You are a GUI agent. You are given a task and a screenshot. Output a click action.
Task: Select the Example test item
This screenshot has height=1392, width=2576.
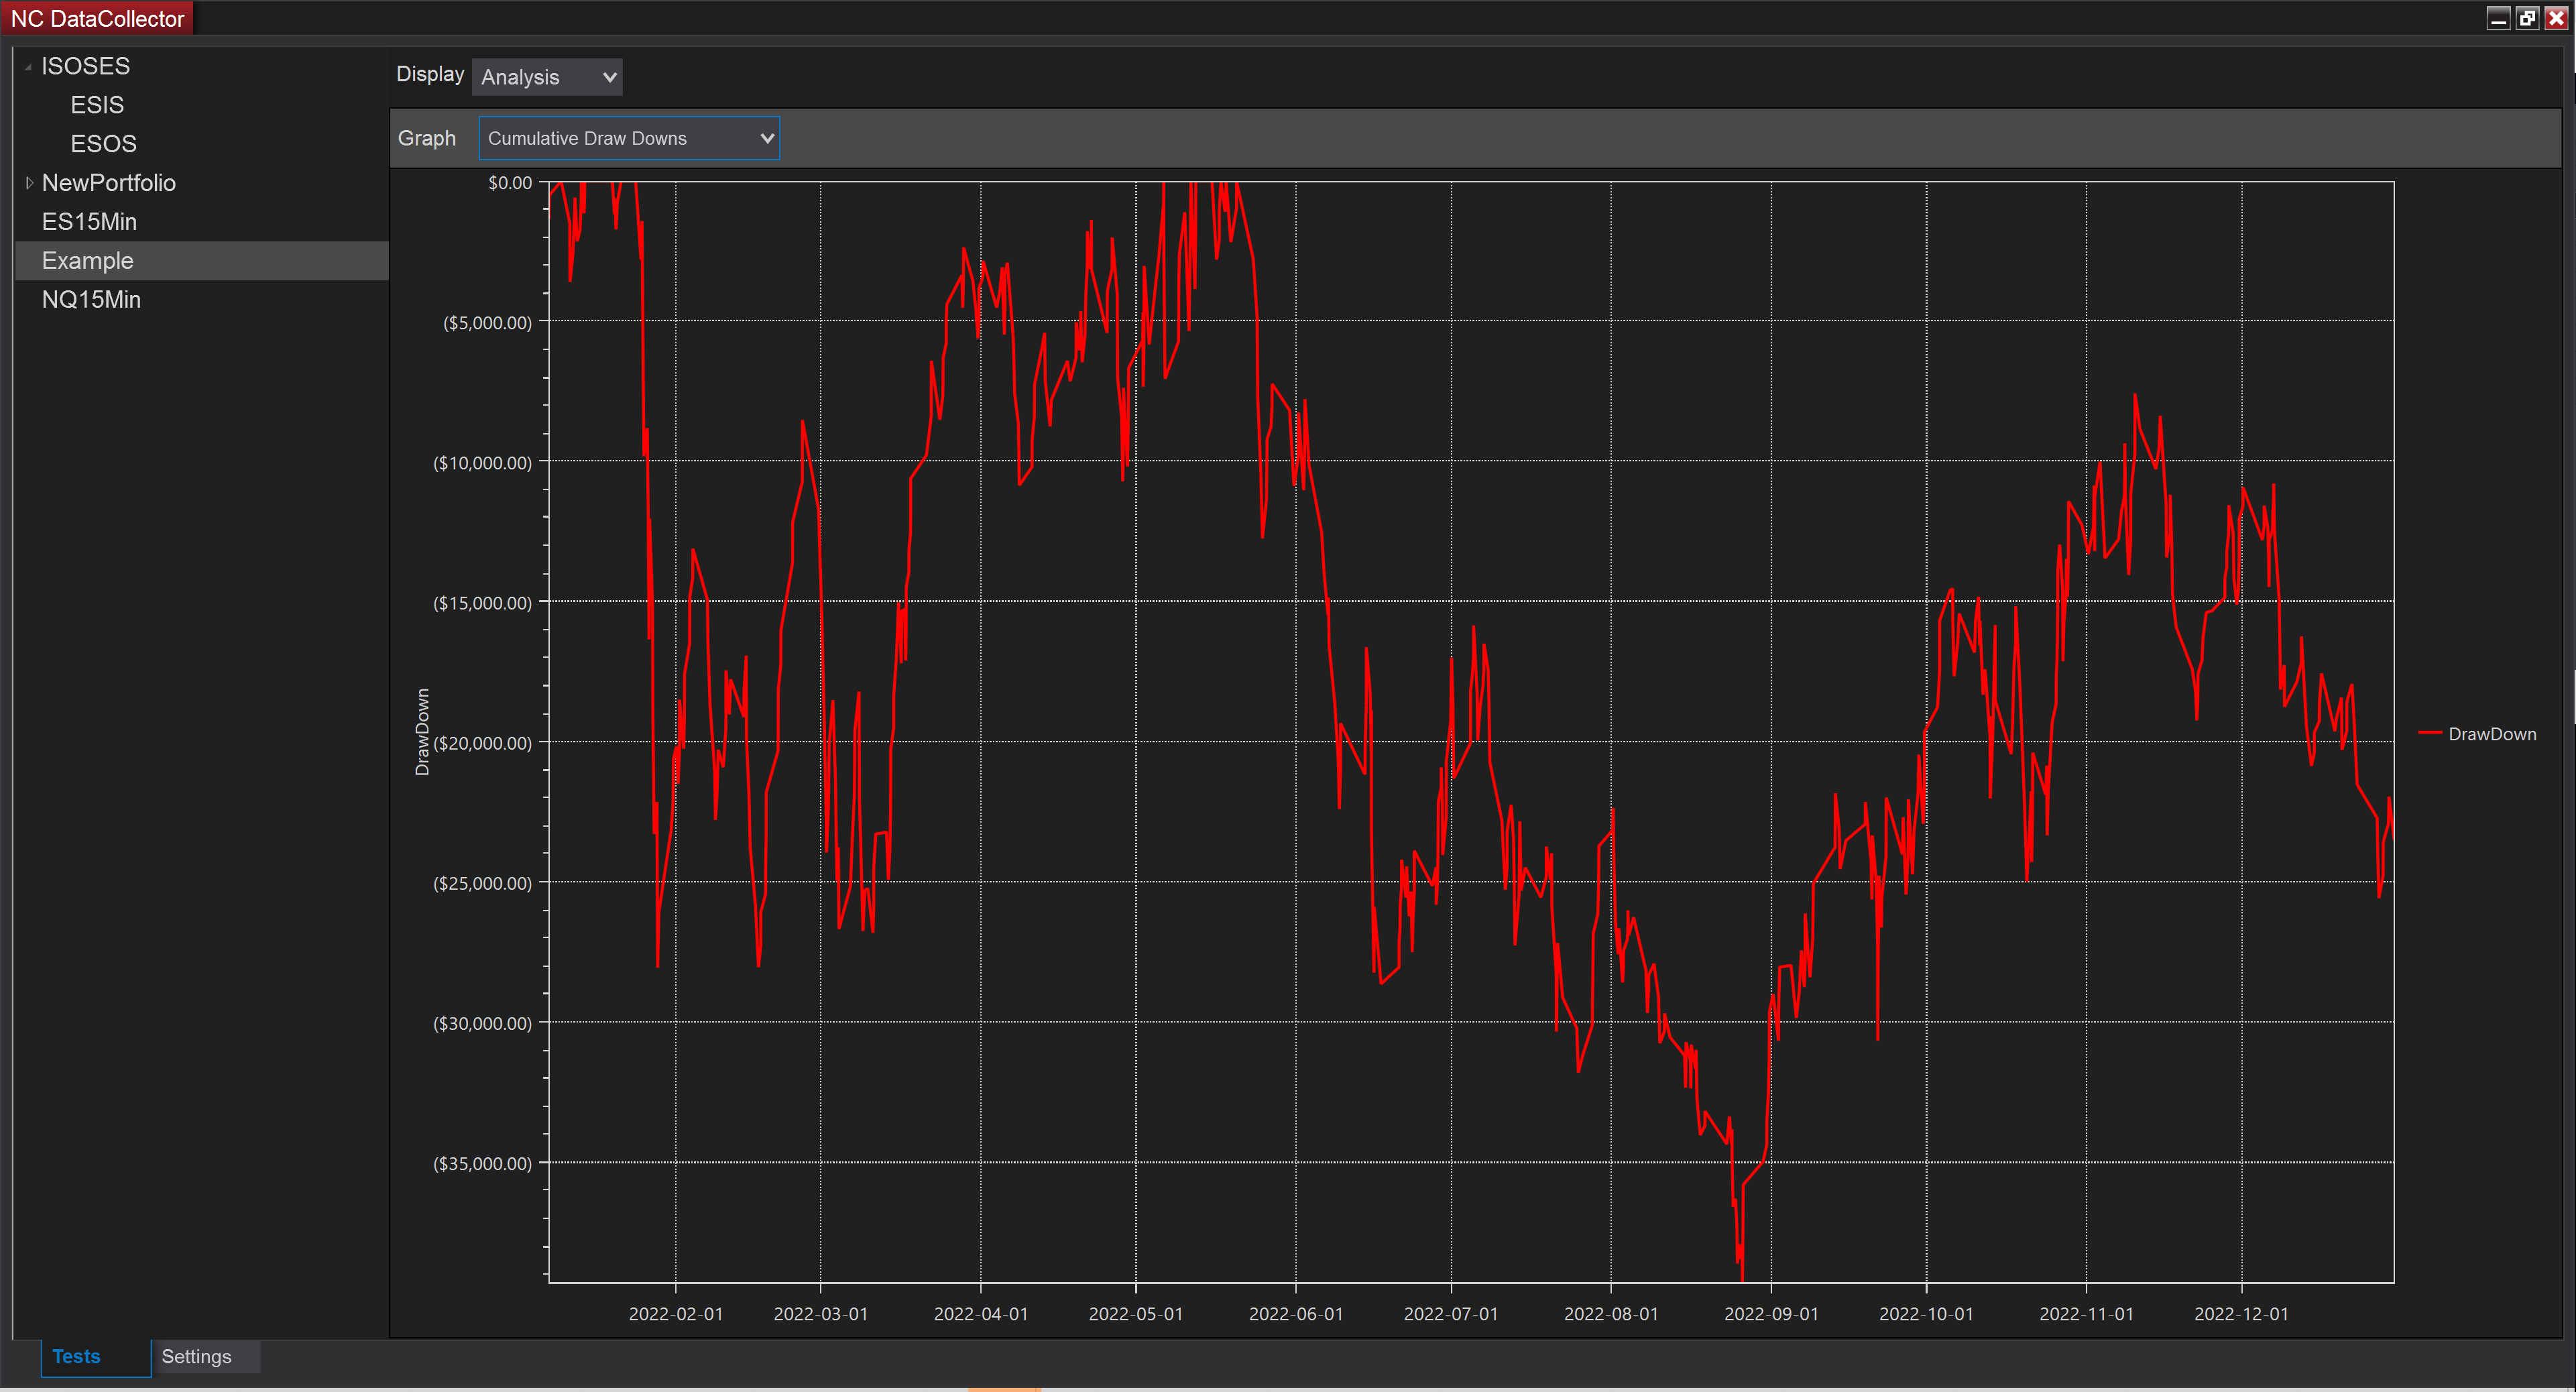(87, 261)
